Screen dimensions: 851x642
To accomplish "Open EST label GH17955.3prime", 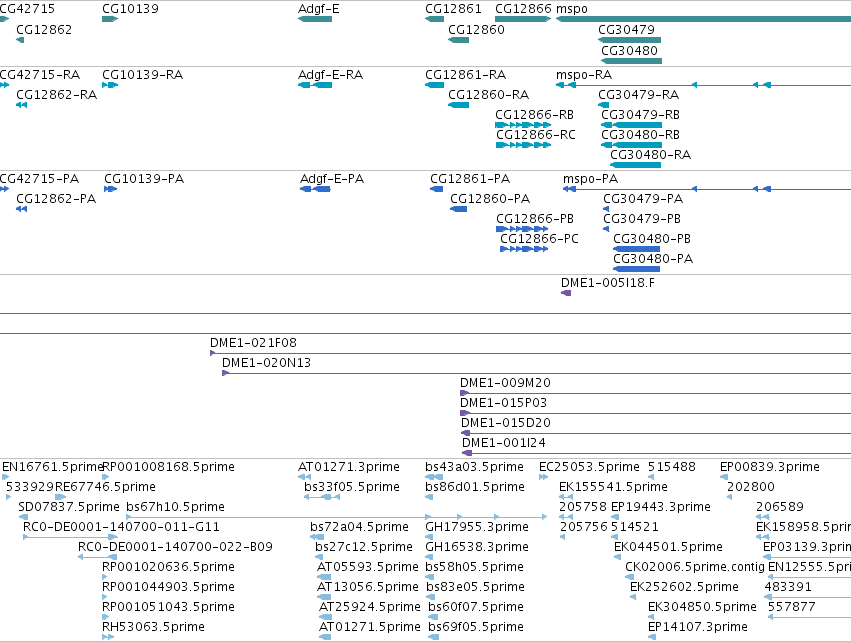I will [x=477, y=527].
